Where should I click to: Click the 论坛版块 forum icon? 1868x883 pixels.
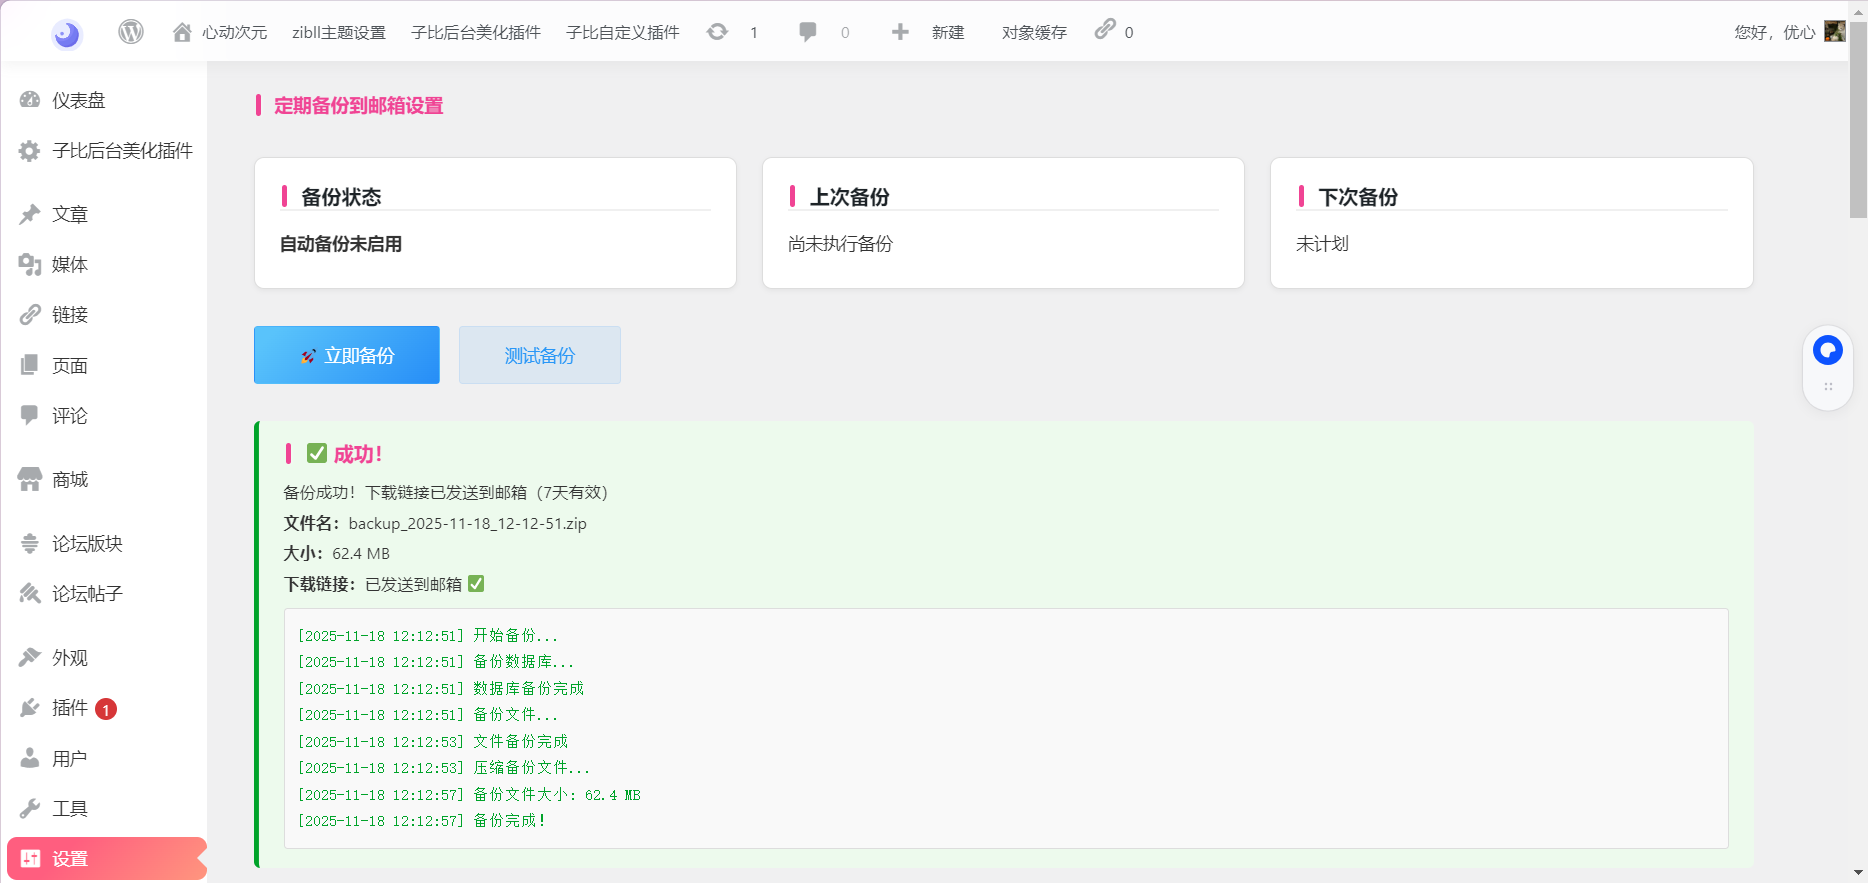pyautogui.click(x=30, y=543)
